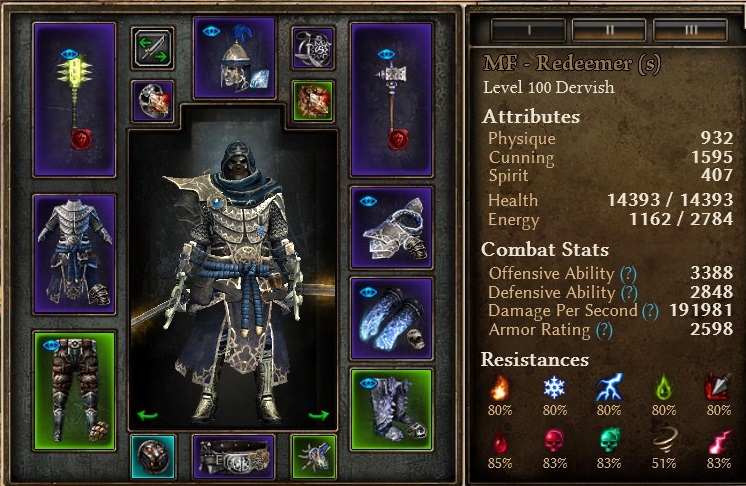The image size is (746, 486).
Task: Toggle visibility eye on the pants slot
Action: [51, 345]
